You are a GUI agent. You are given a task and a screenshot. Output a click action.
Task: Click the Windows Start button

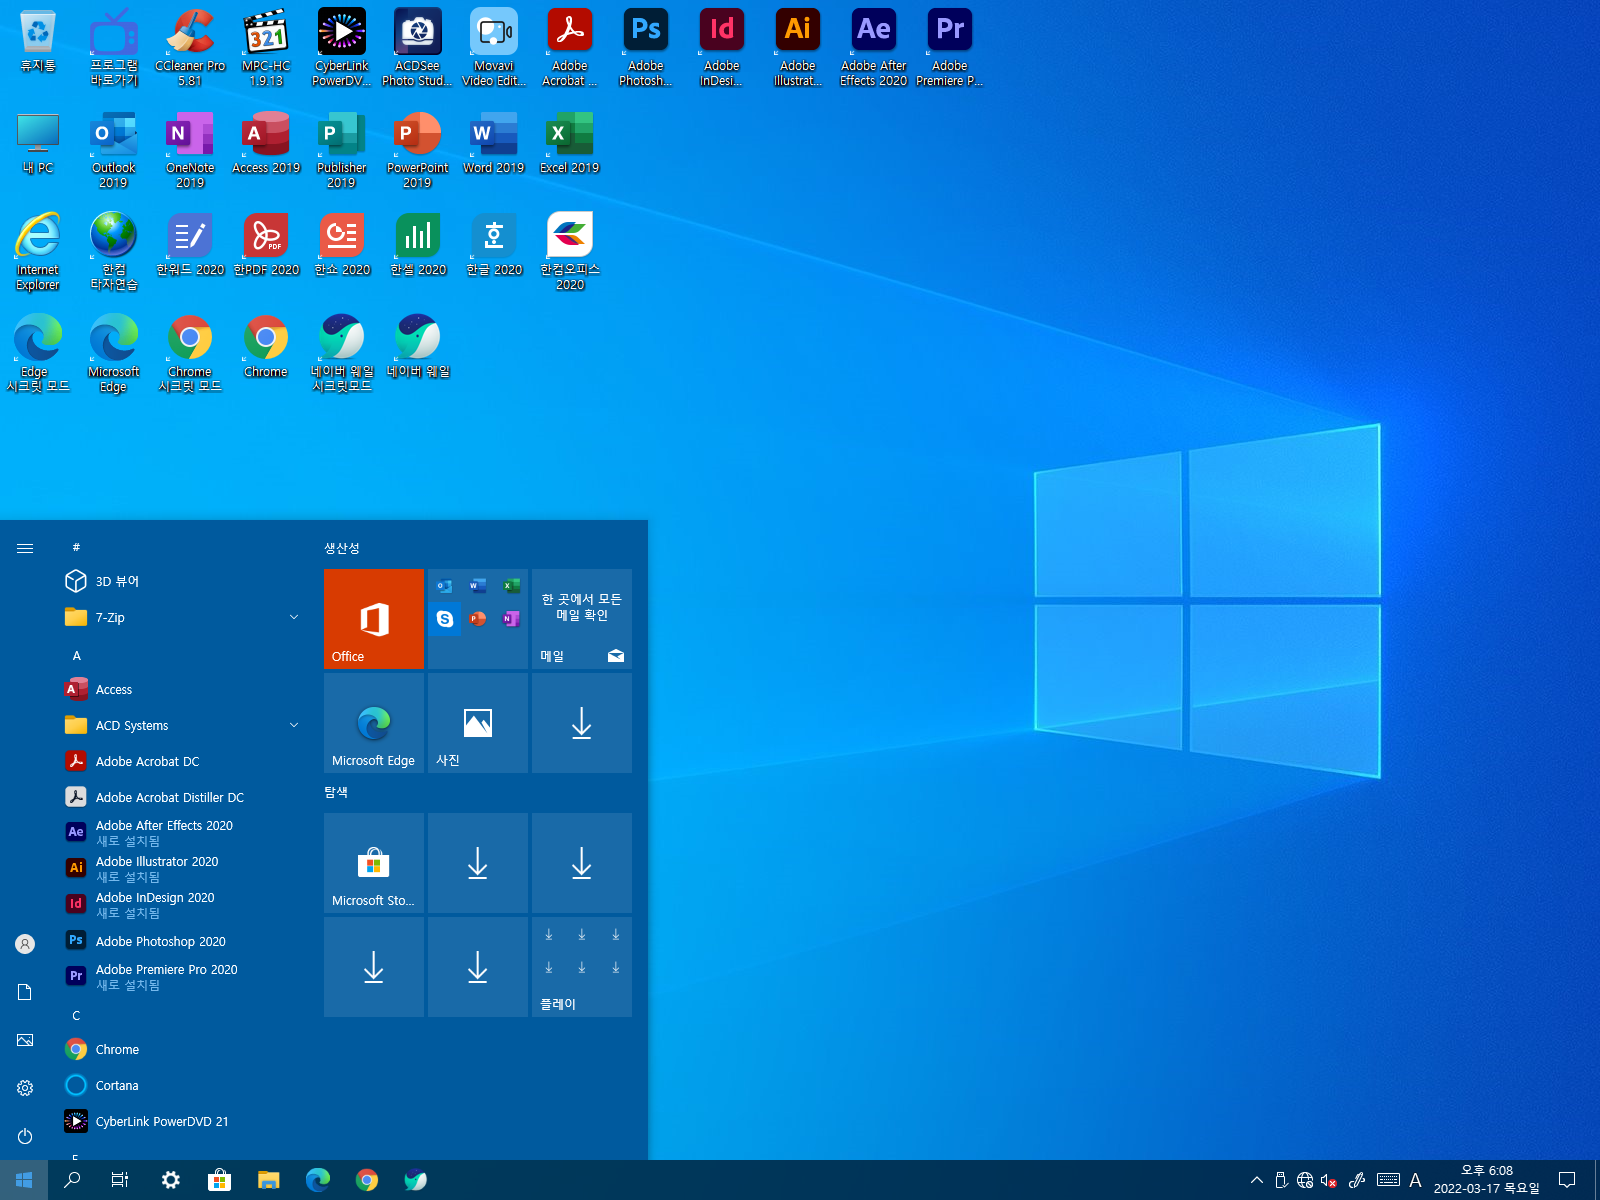click(24, 1180)
